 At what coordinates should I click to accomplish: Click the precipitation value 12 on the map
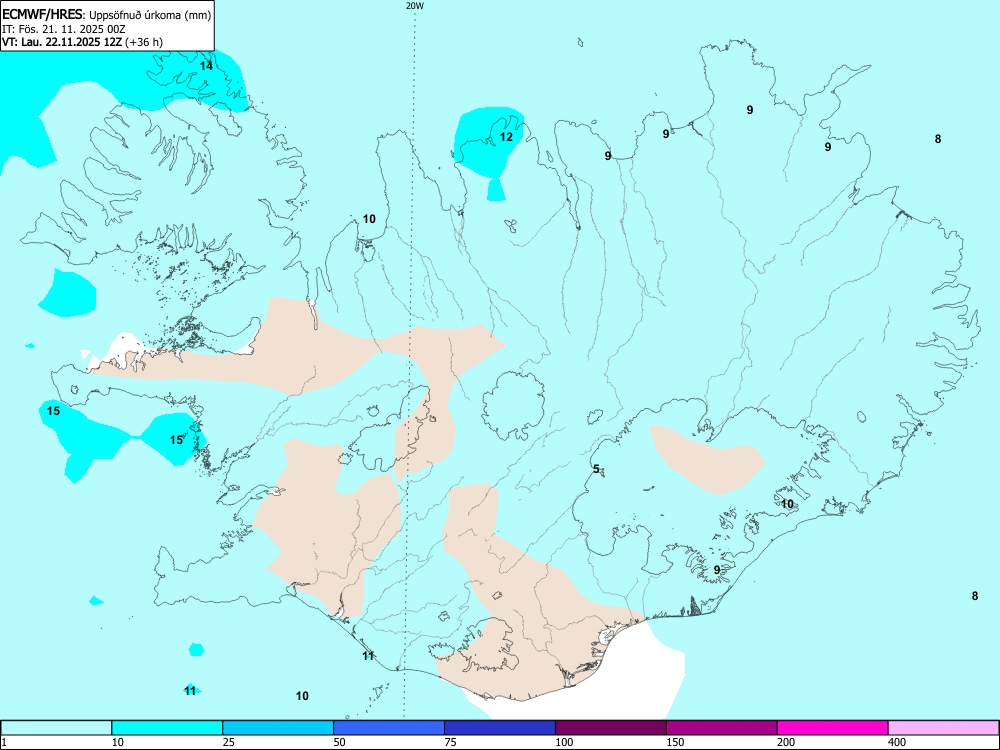(x=506, y=137)
